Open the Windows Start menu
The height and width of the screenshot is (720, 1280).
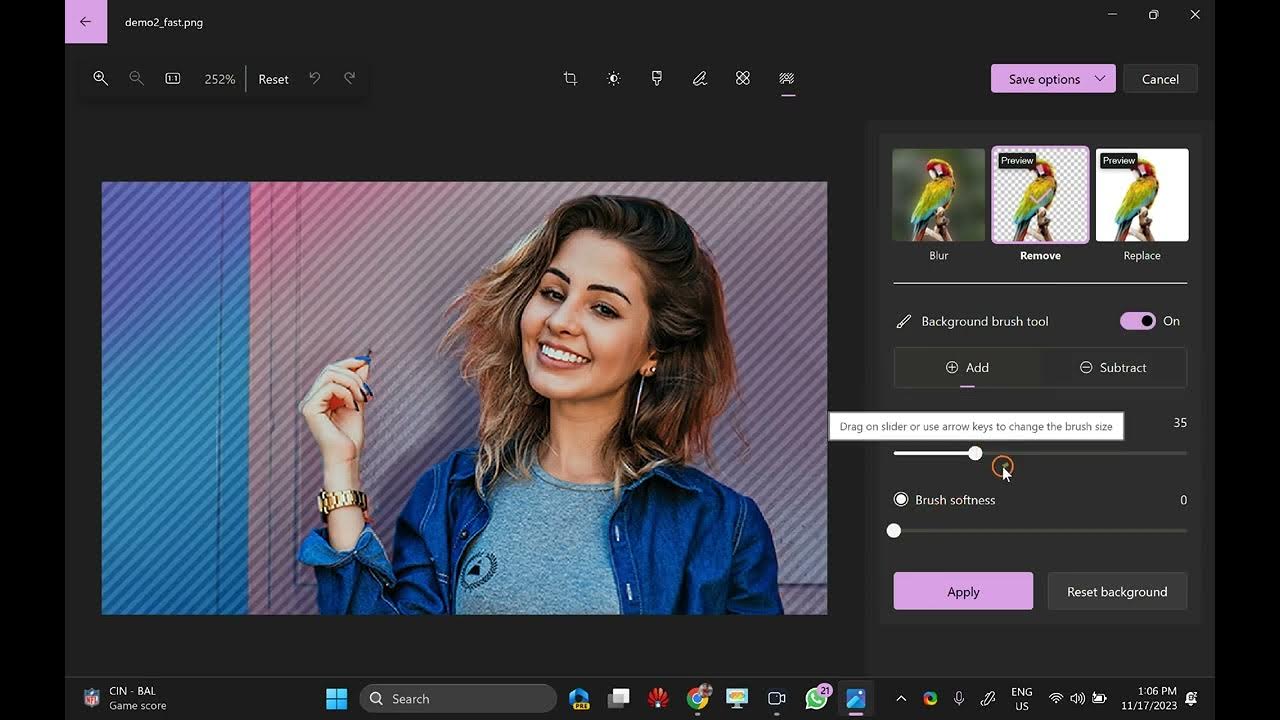336,699
